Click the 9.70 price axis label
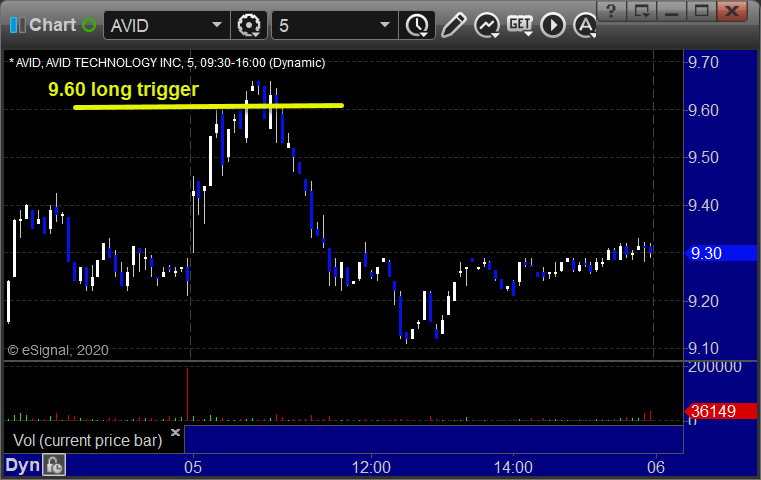 click(x=703, y=62)
